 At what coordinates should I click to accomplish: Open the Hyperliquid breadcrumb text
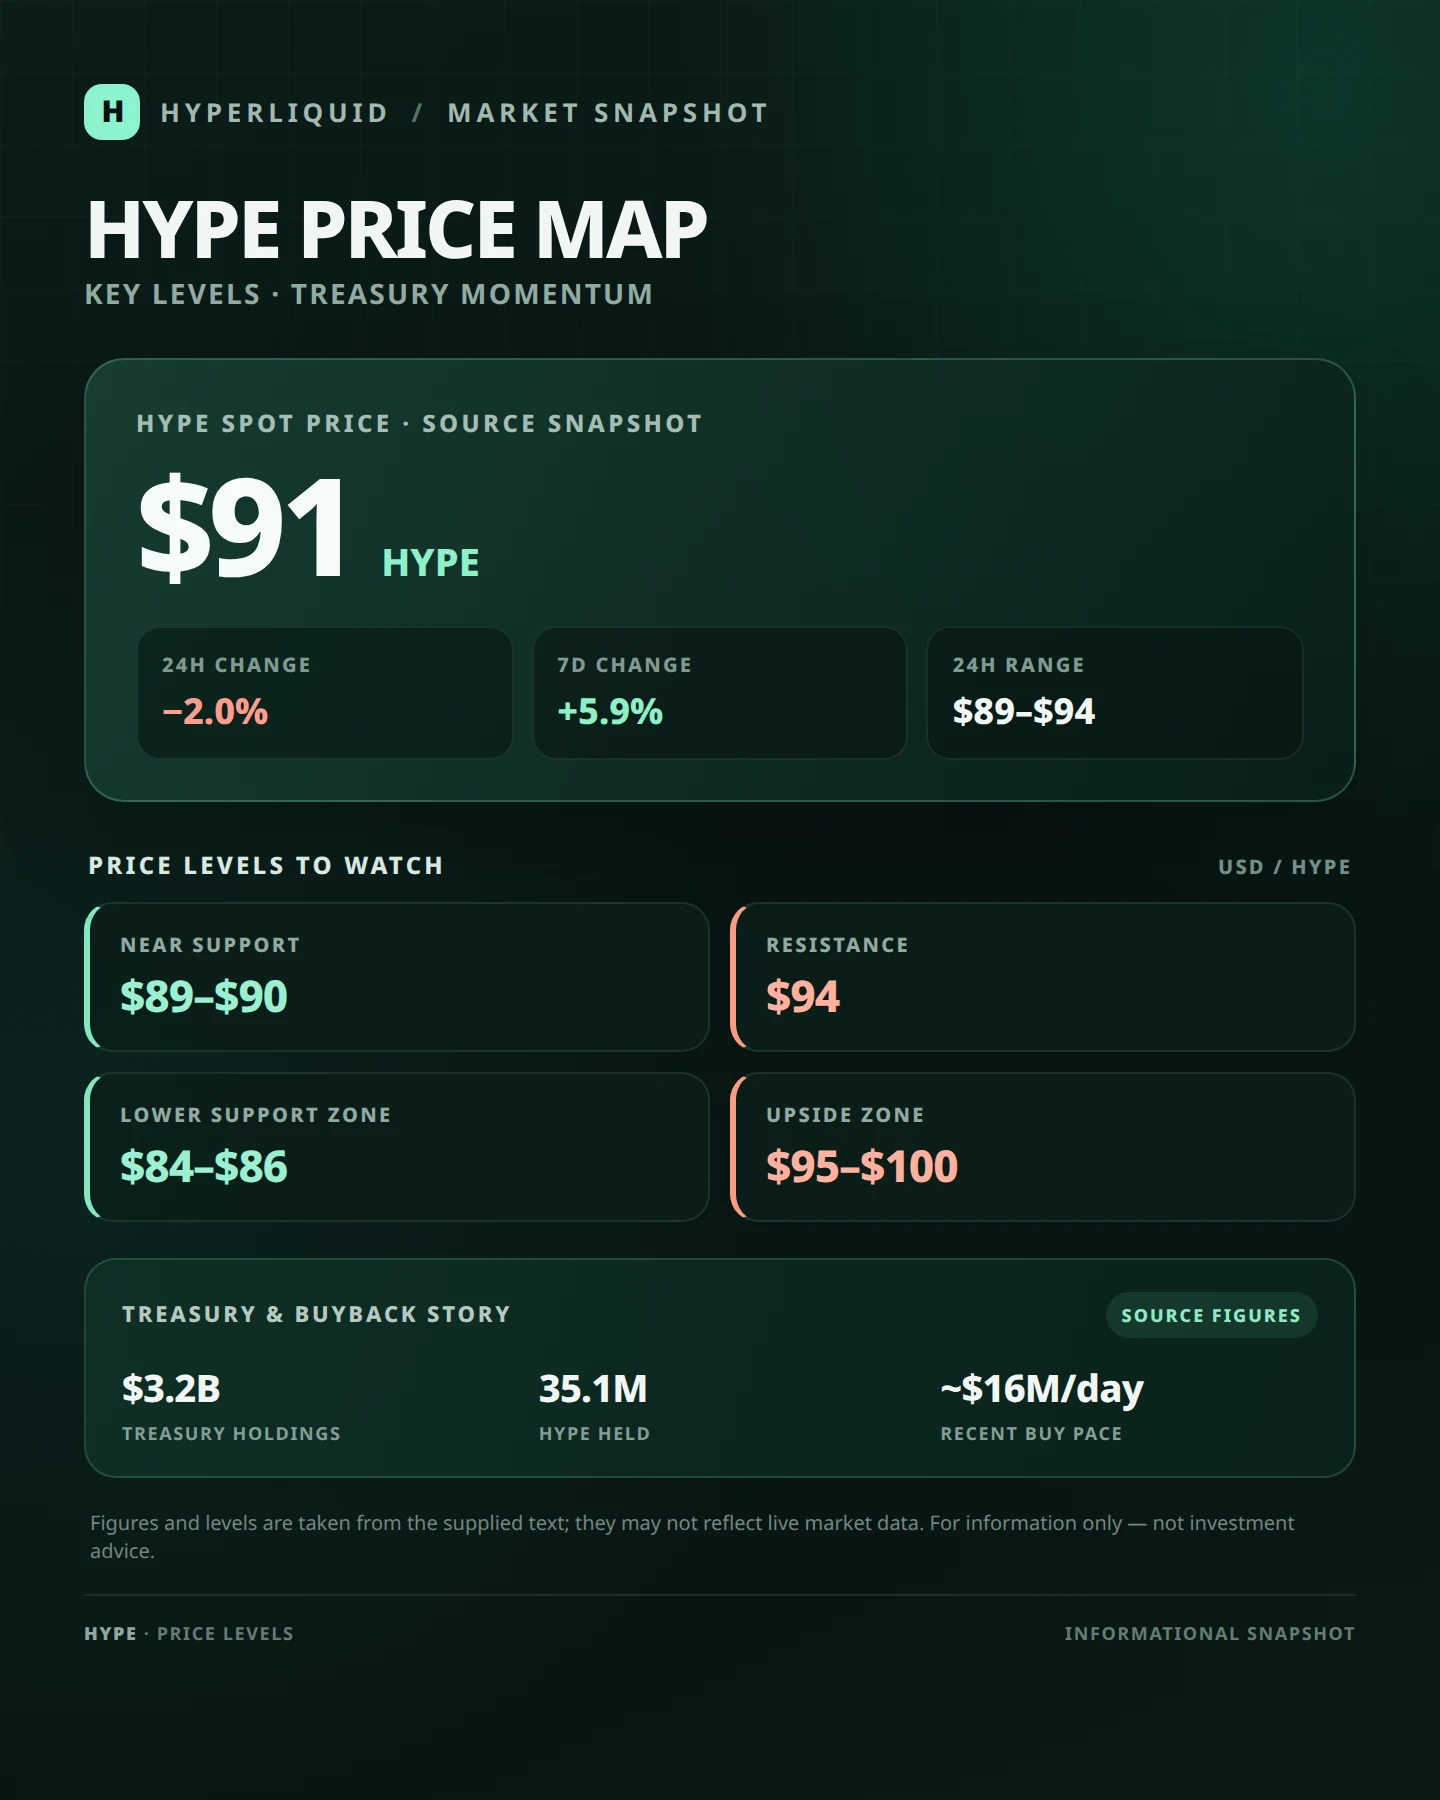274,113
